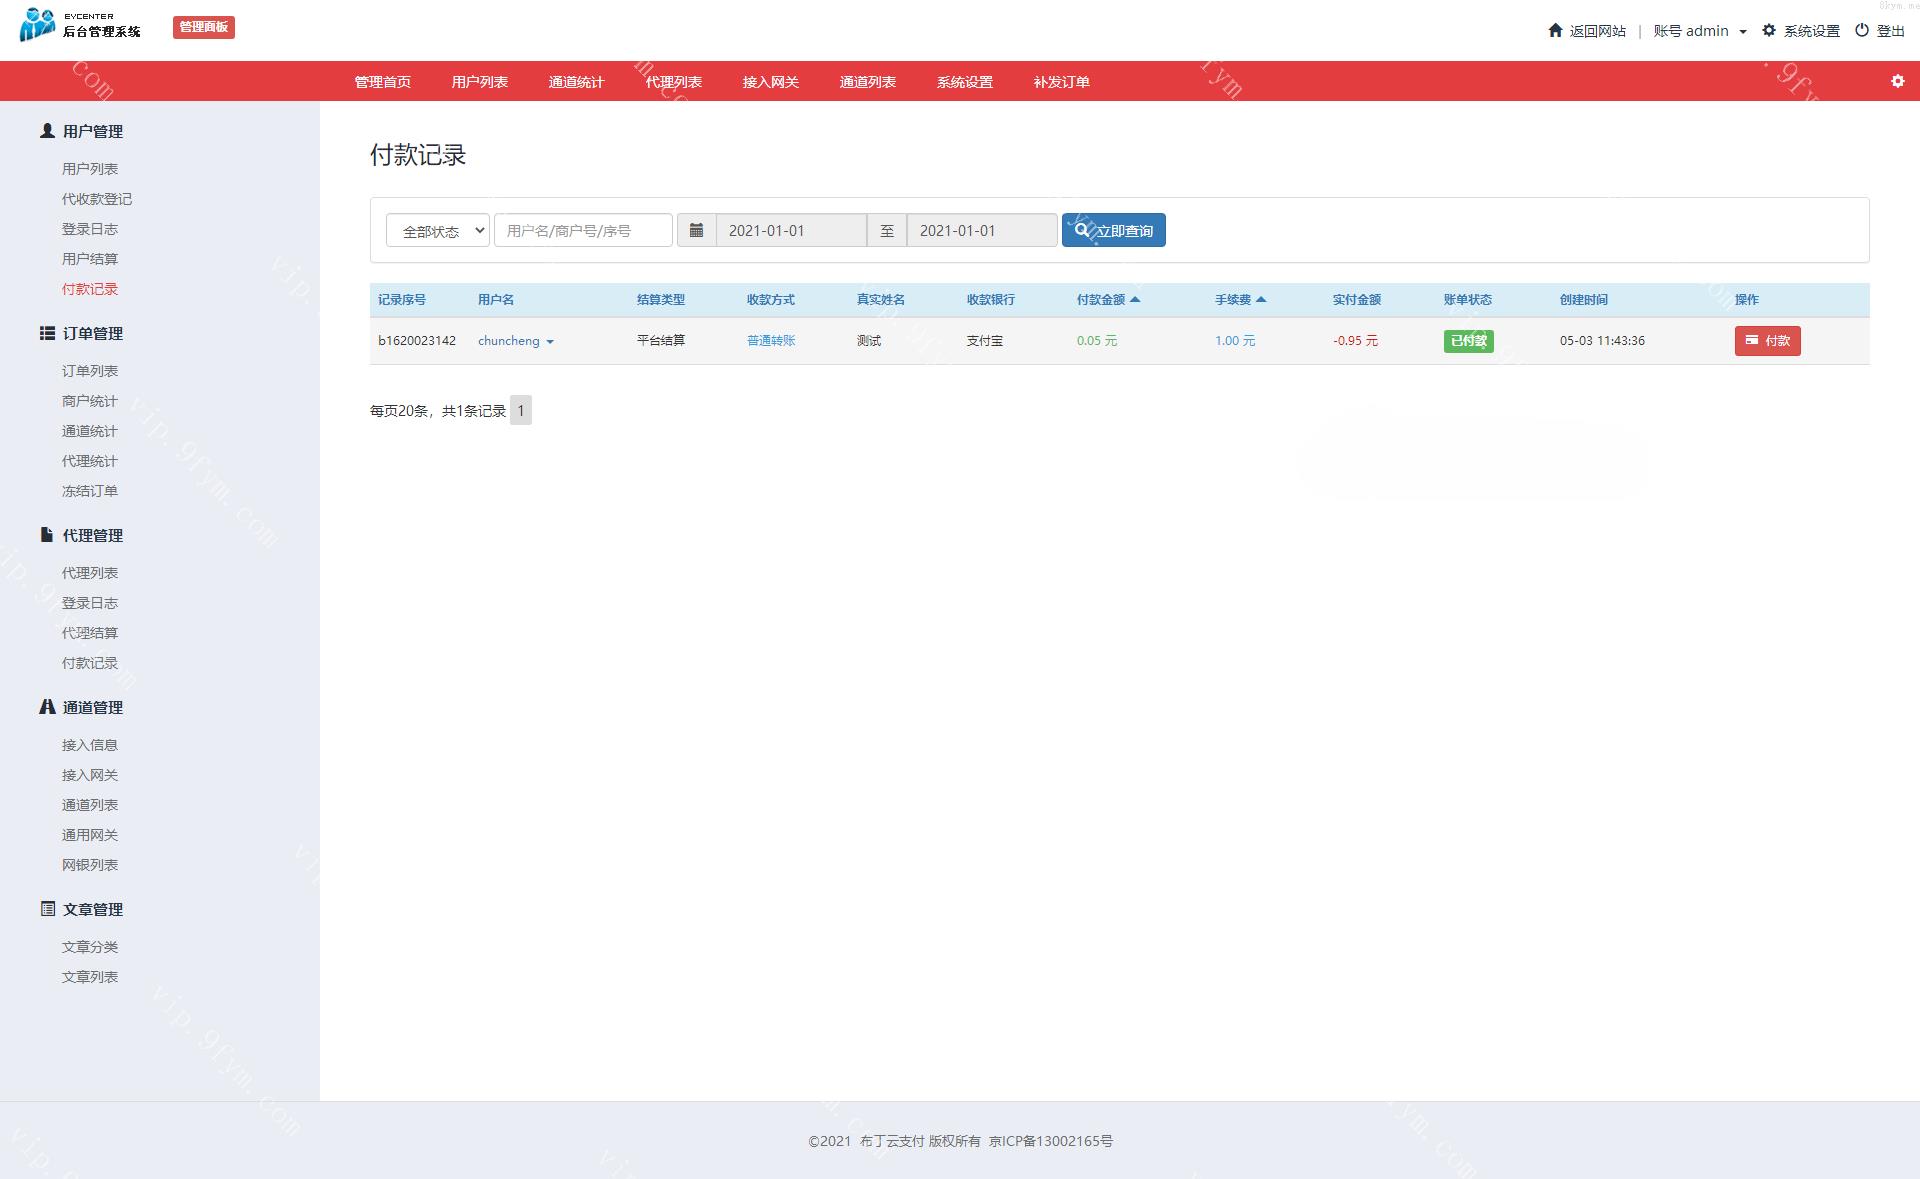Viewport: 1920px width, 1179px height.
Task: Open 通道统计 in the red navigation bar
Action: [x=576, y=82]
